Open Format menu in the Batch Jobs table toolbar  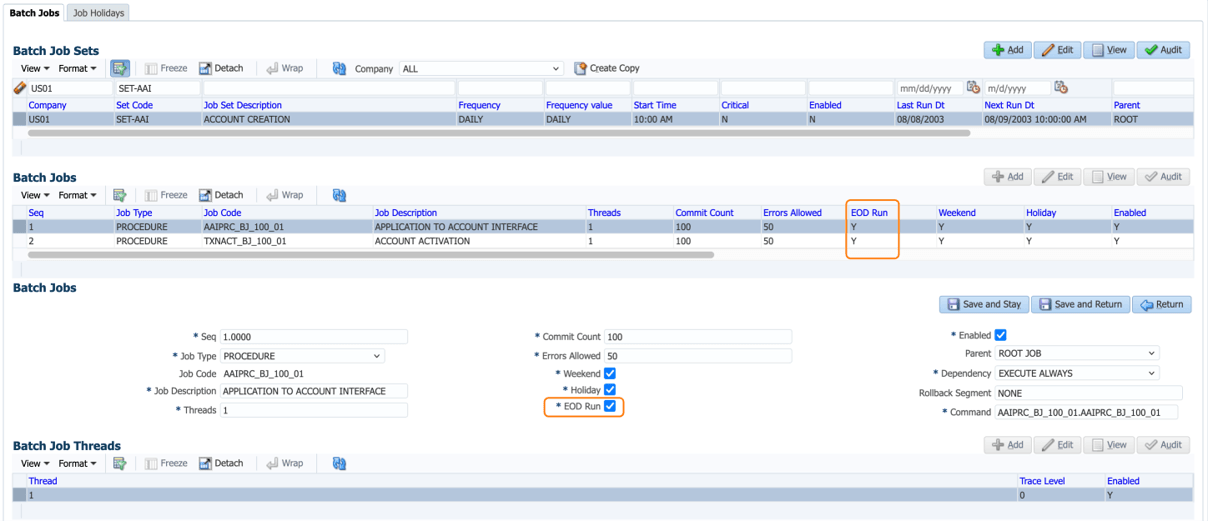point(77,195)
